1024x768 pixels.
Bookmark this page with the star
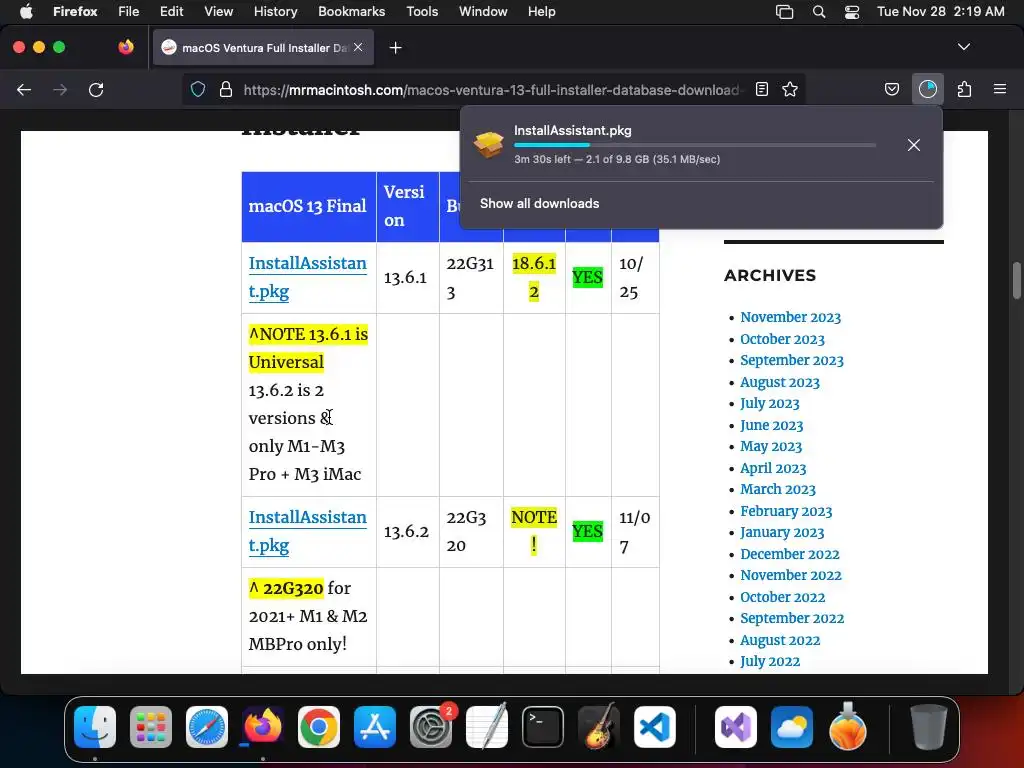(790, 89)
